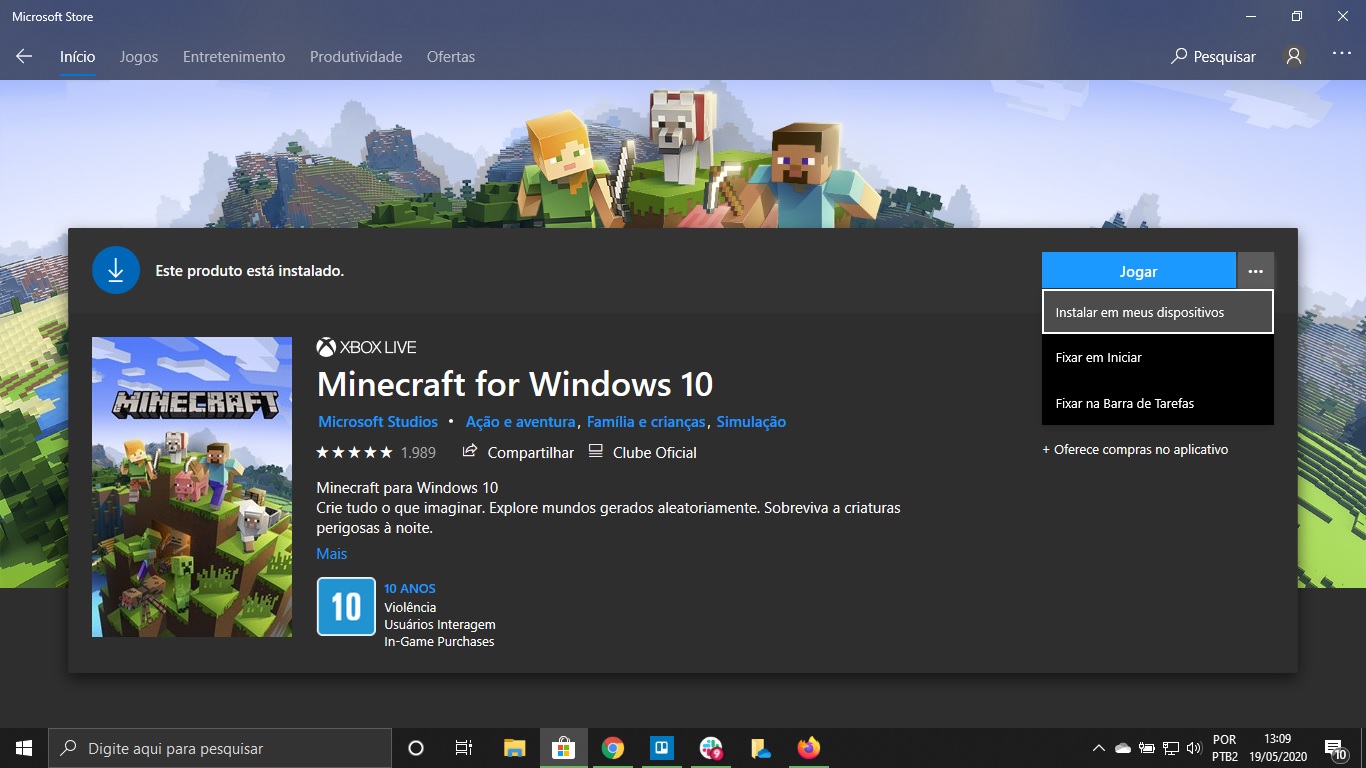Open Cortana from the taskbar
Viewport: 1366px width, 768px height.
pos(416,748)
